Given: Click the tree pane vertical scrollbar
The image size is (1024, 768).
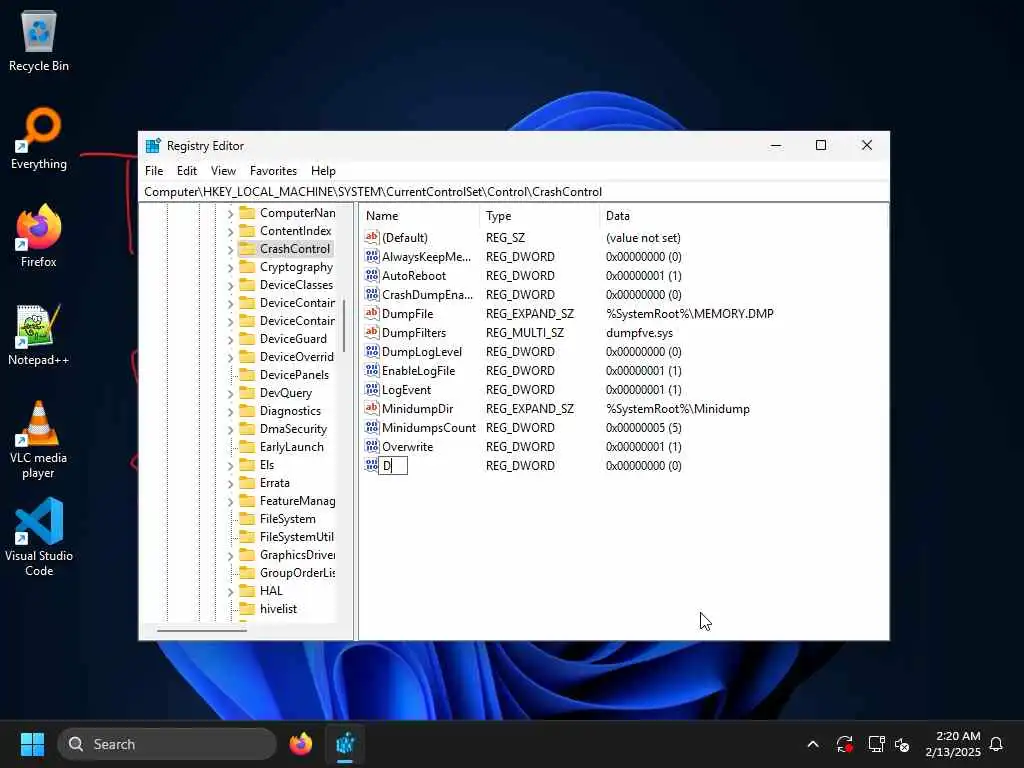Looking at the screenshot, I should pos(344,327).
